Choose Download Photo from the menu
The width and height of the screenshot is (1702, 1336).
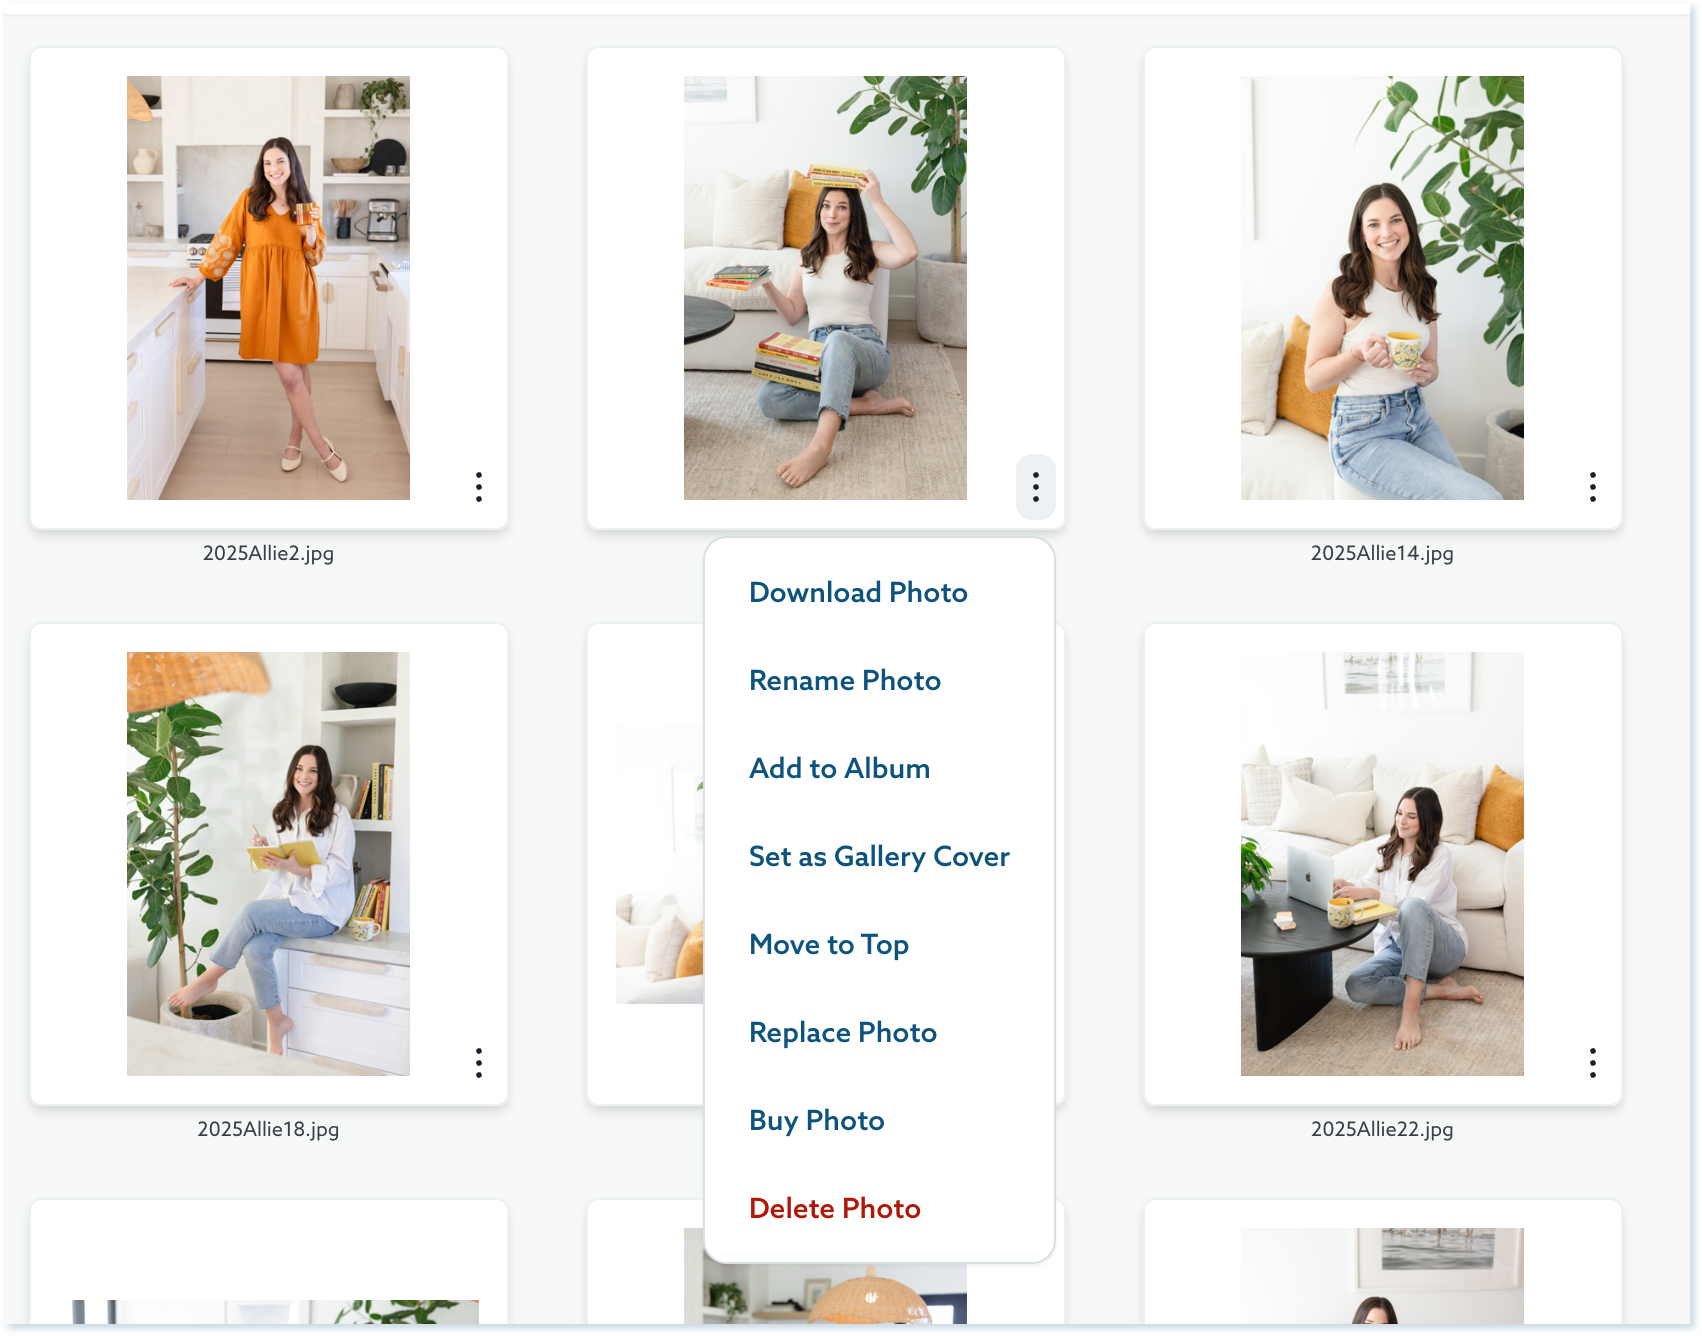[858, 593]
